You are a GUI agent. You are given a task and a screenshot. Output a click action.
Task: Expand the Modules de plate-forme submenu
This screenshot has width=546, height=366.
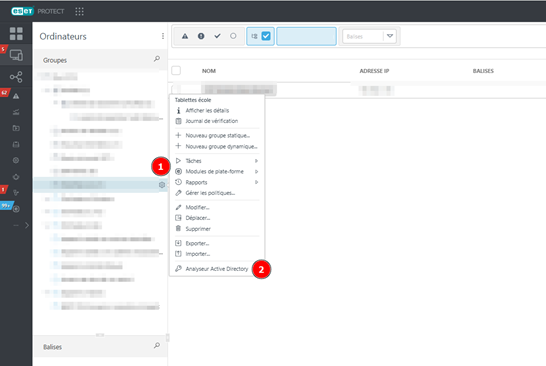click(x=217, y=172)
